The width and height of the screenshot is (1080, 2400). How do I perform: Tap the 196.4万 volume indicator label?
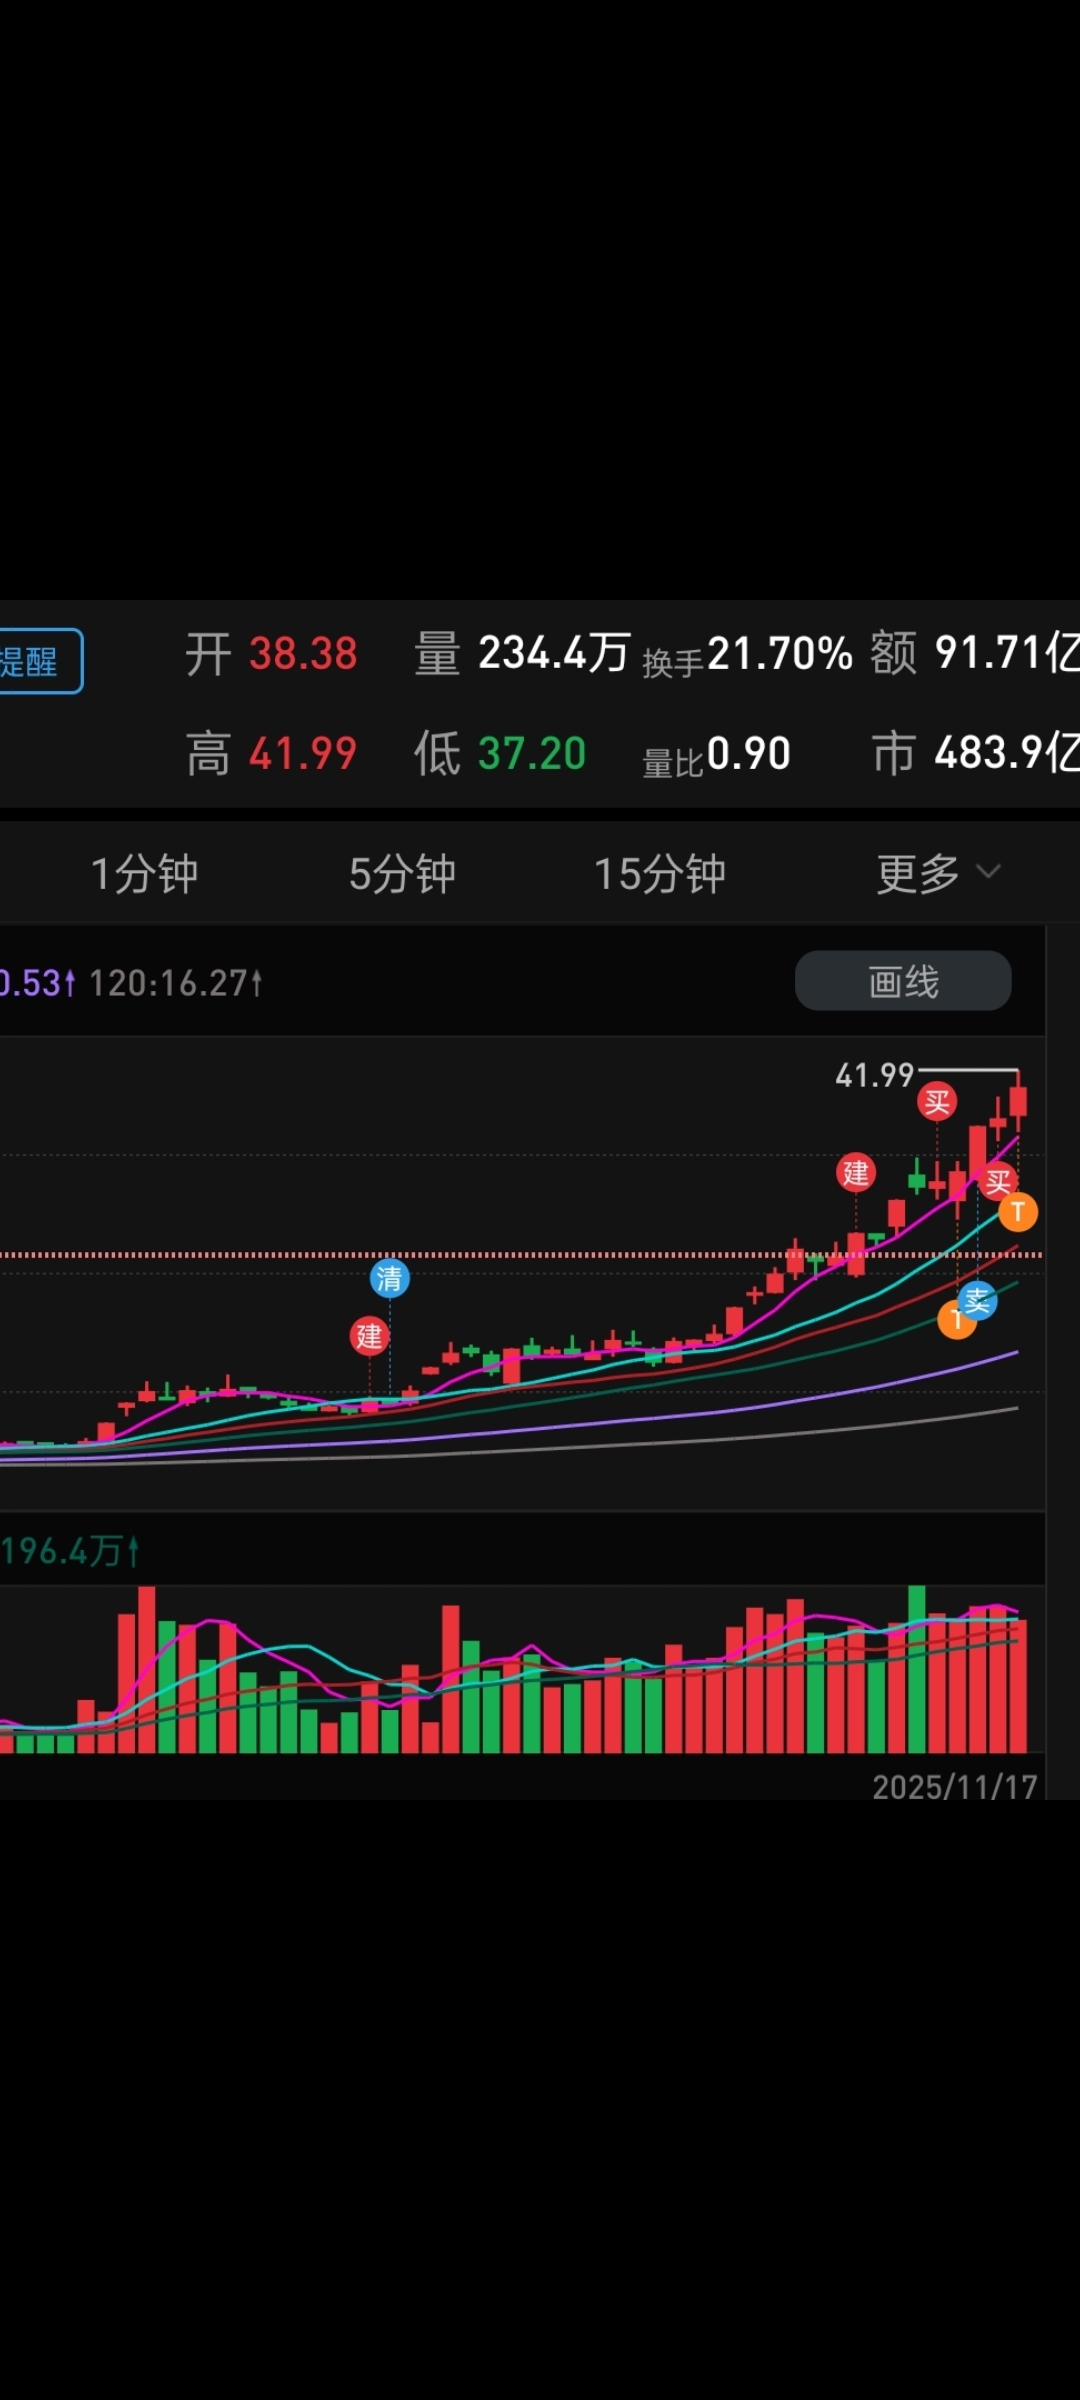click(70, 1551)
